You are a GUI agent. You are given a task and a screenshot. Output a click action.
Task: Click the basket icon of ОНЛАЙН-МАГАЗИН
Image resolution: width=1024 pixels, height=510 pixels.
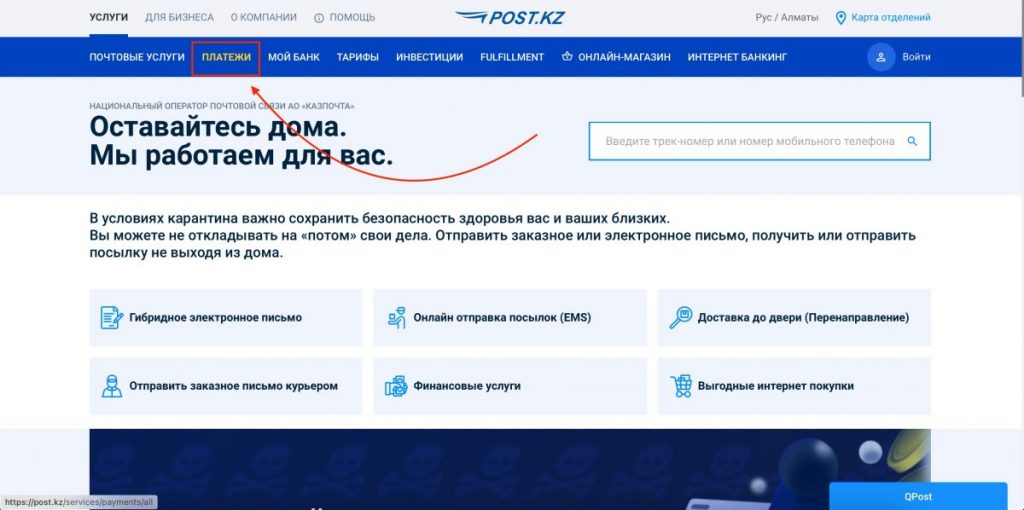click(567, 57)
